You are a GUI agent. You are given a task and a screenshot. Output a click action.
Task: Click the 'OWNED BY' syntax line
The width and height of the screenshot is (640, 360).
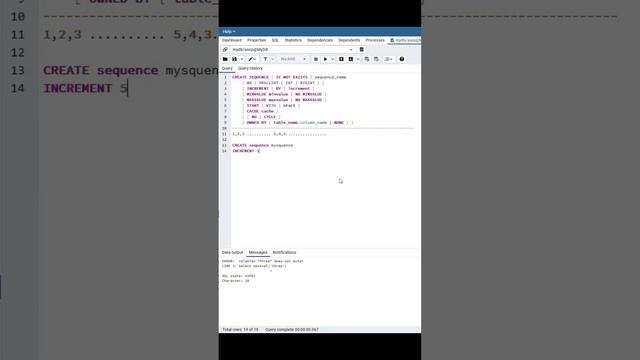tap(297, 122)
